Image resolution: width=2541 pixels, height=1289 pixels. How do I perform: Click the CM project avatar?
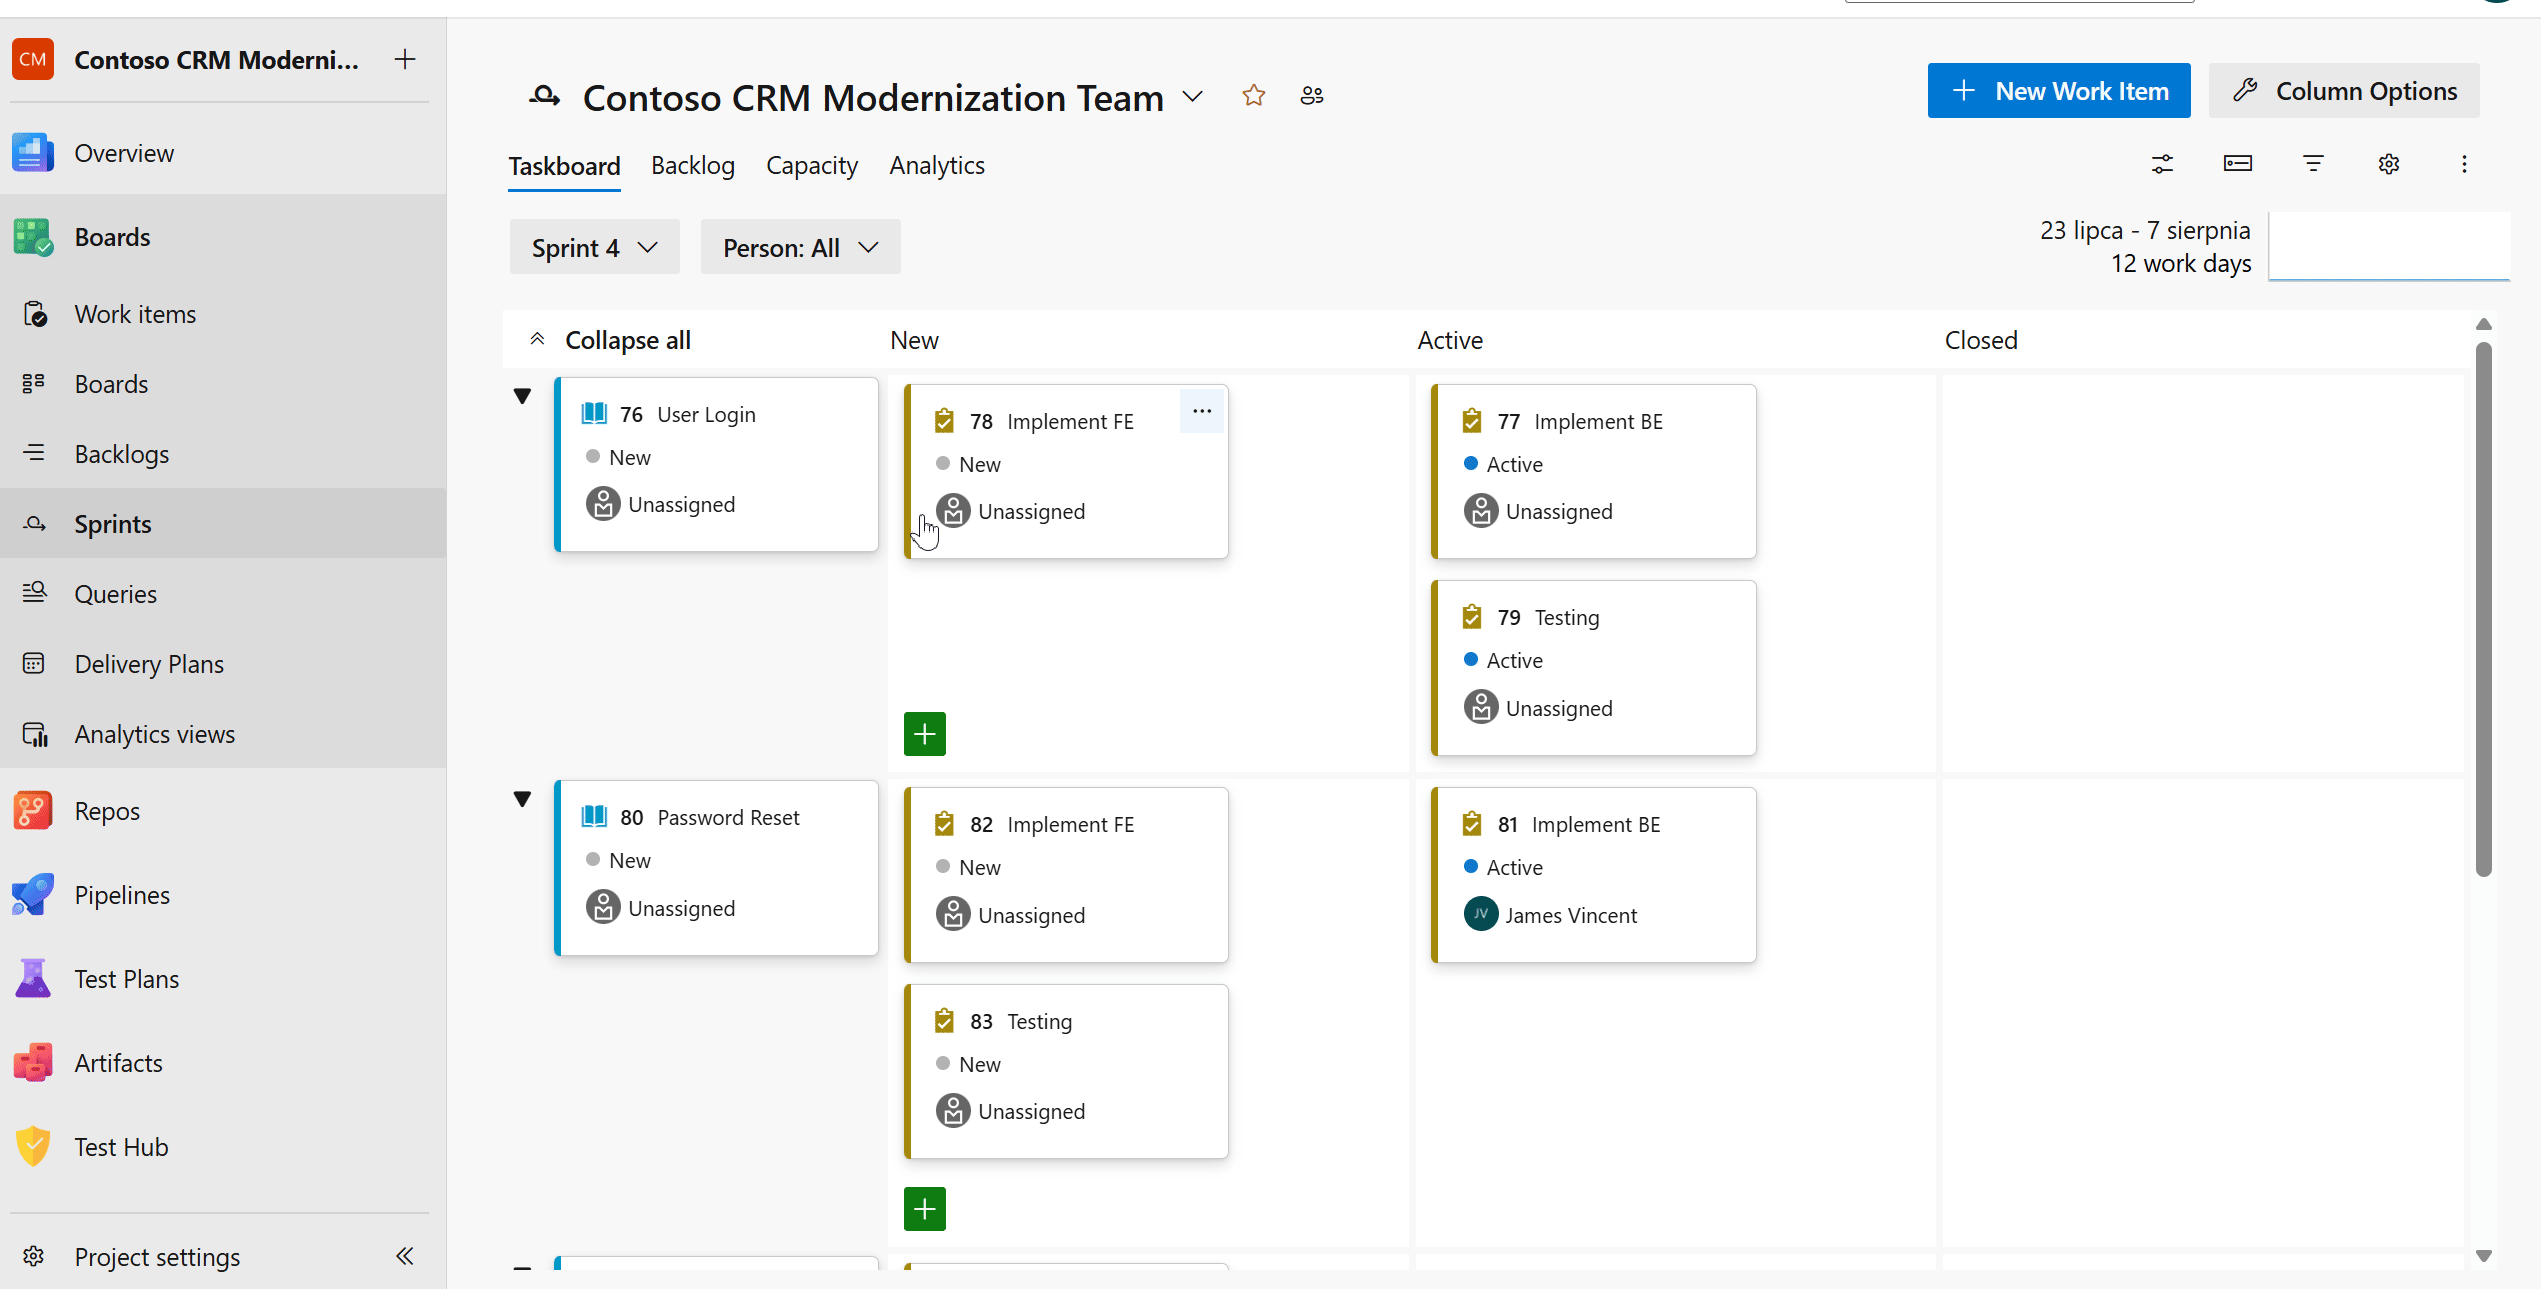point(33,60)
